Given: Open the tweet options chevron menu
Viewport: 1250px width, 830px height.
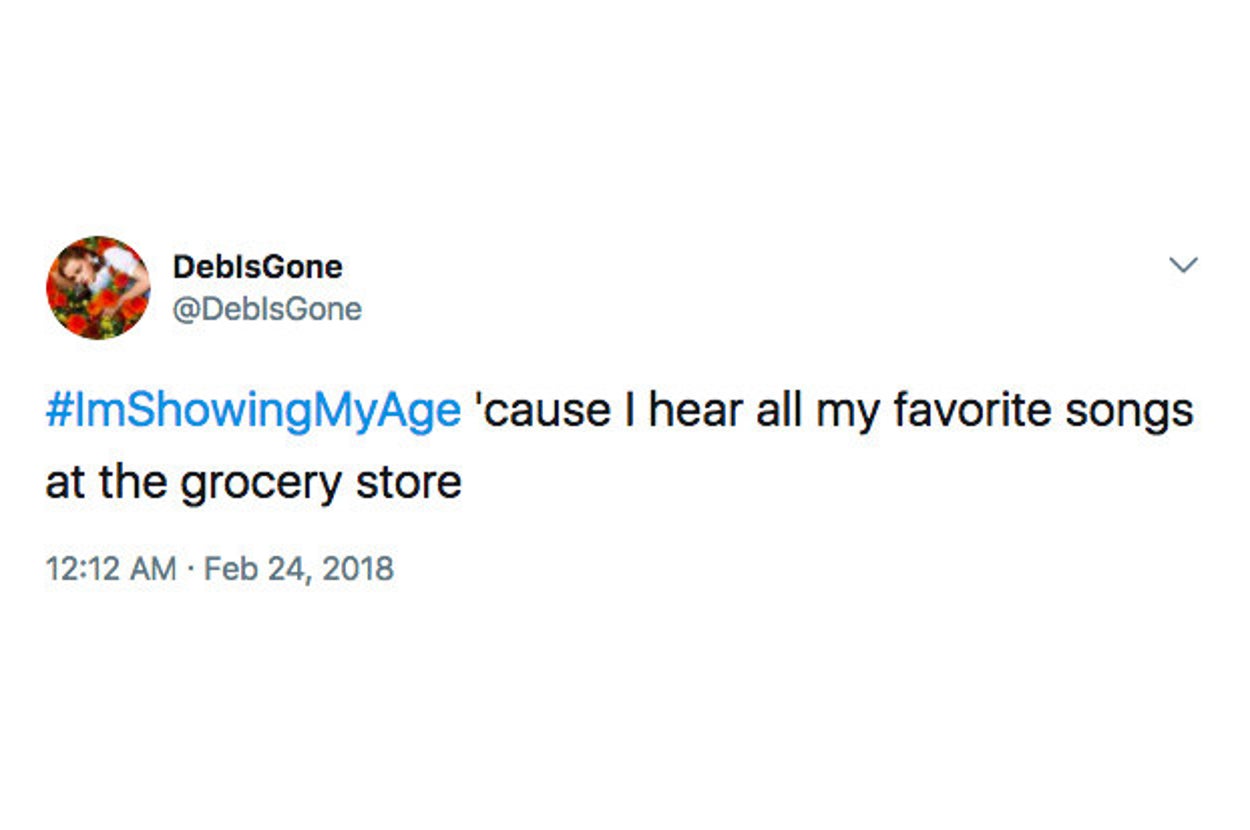Looking at the screenshot, I should [x=1183, y=265].
